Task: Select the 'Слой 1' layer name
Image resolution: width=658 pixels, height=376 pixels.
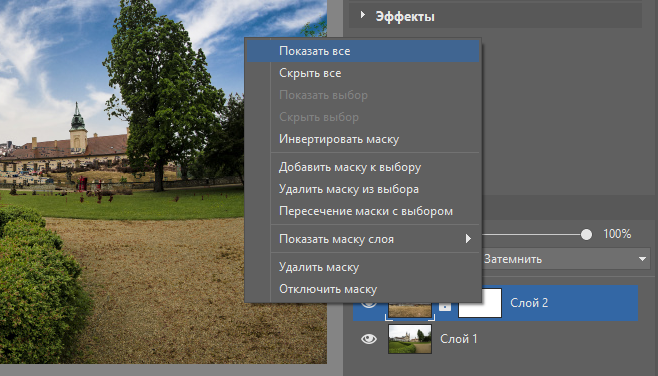Action: 459,339
